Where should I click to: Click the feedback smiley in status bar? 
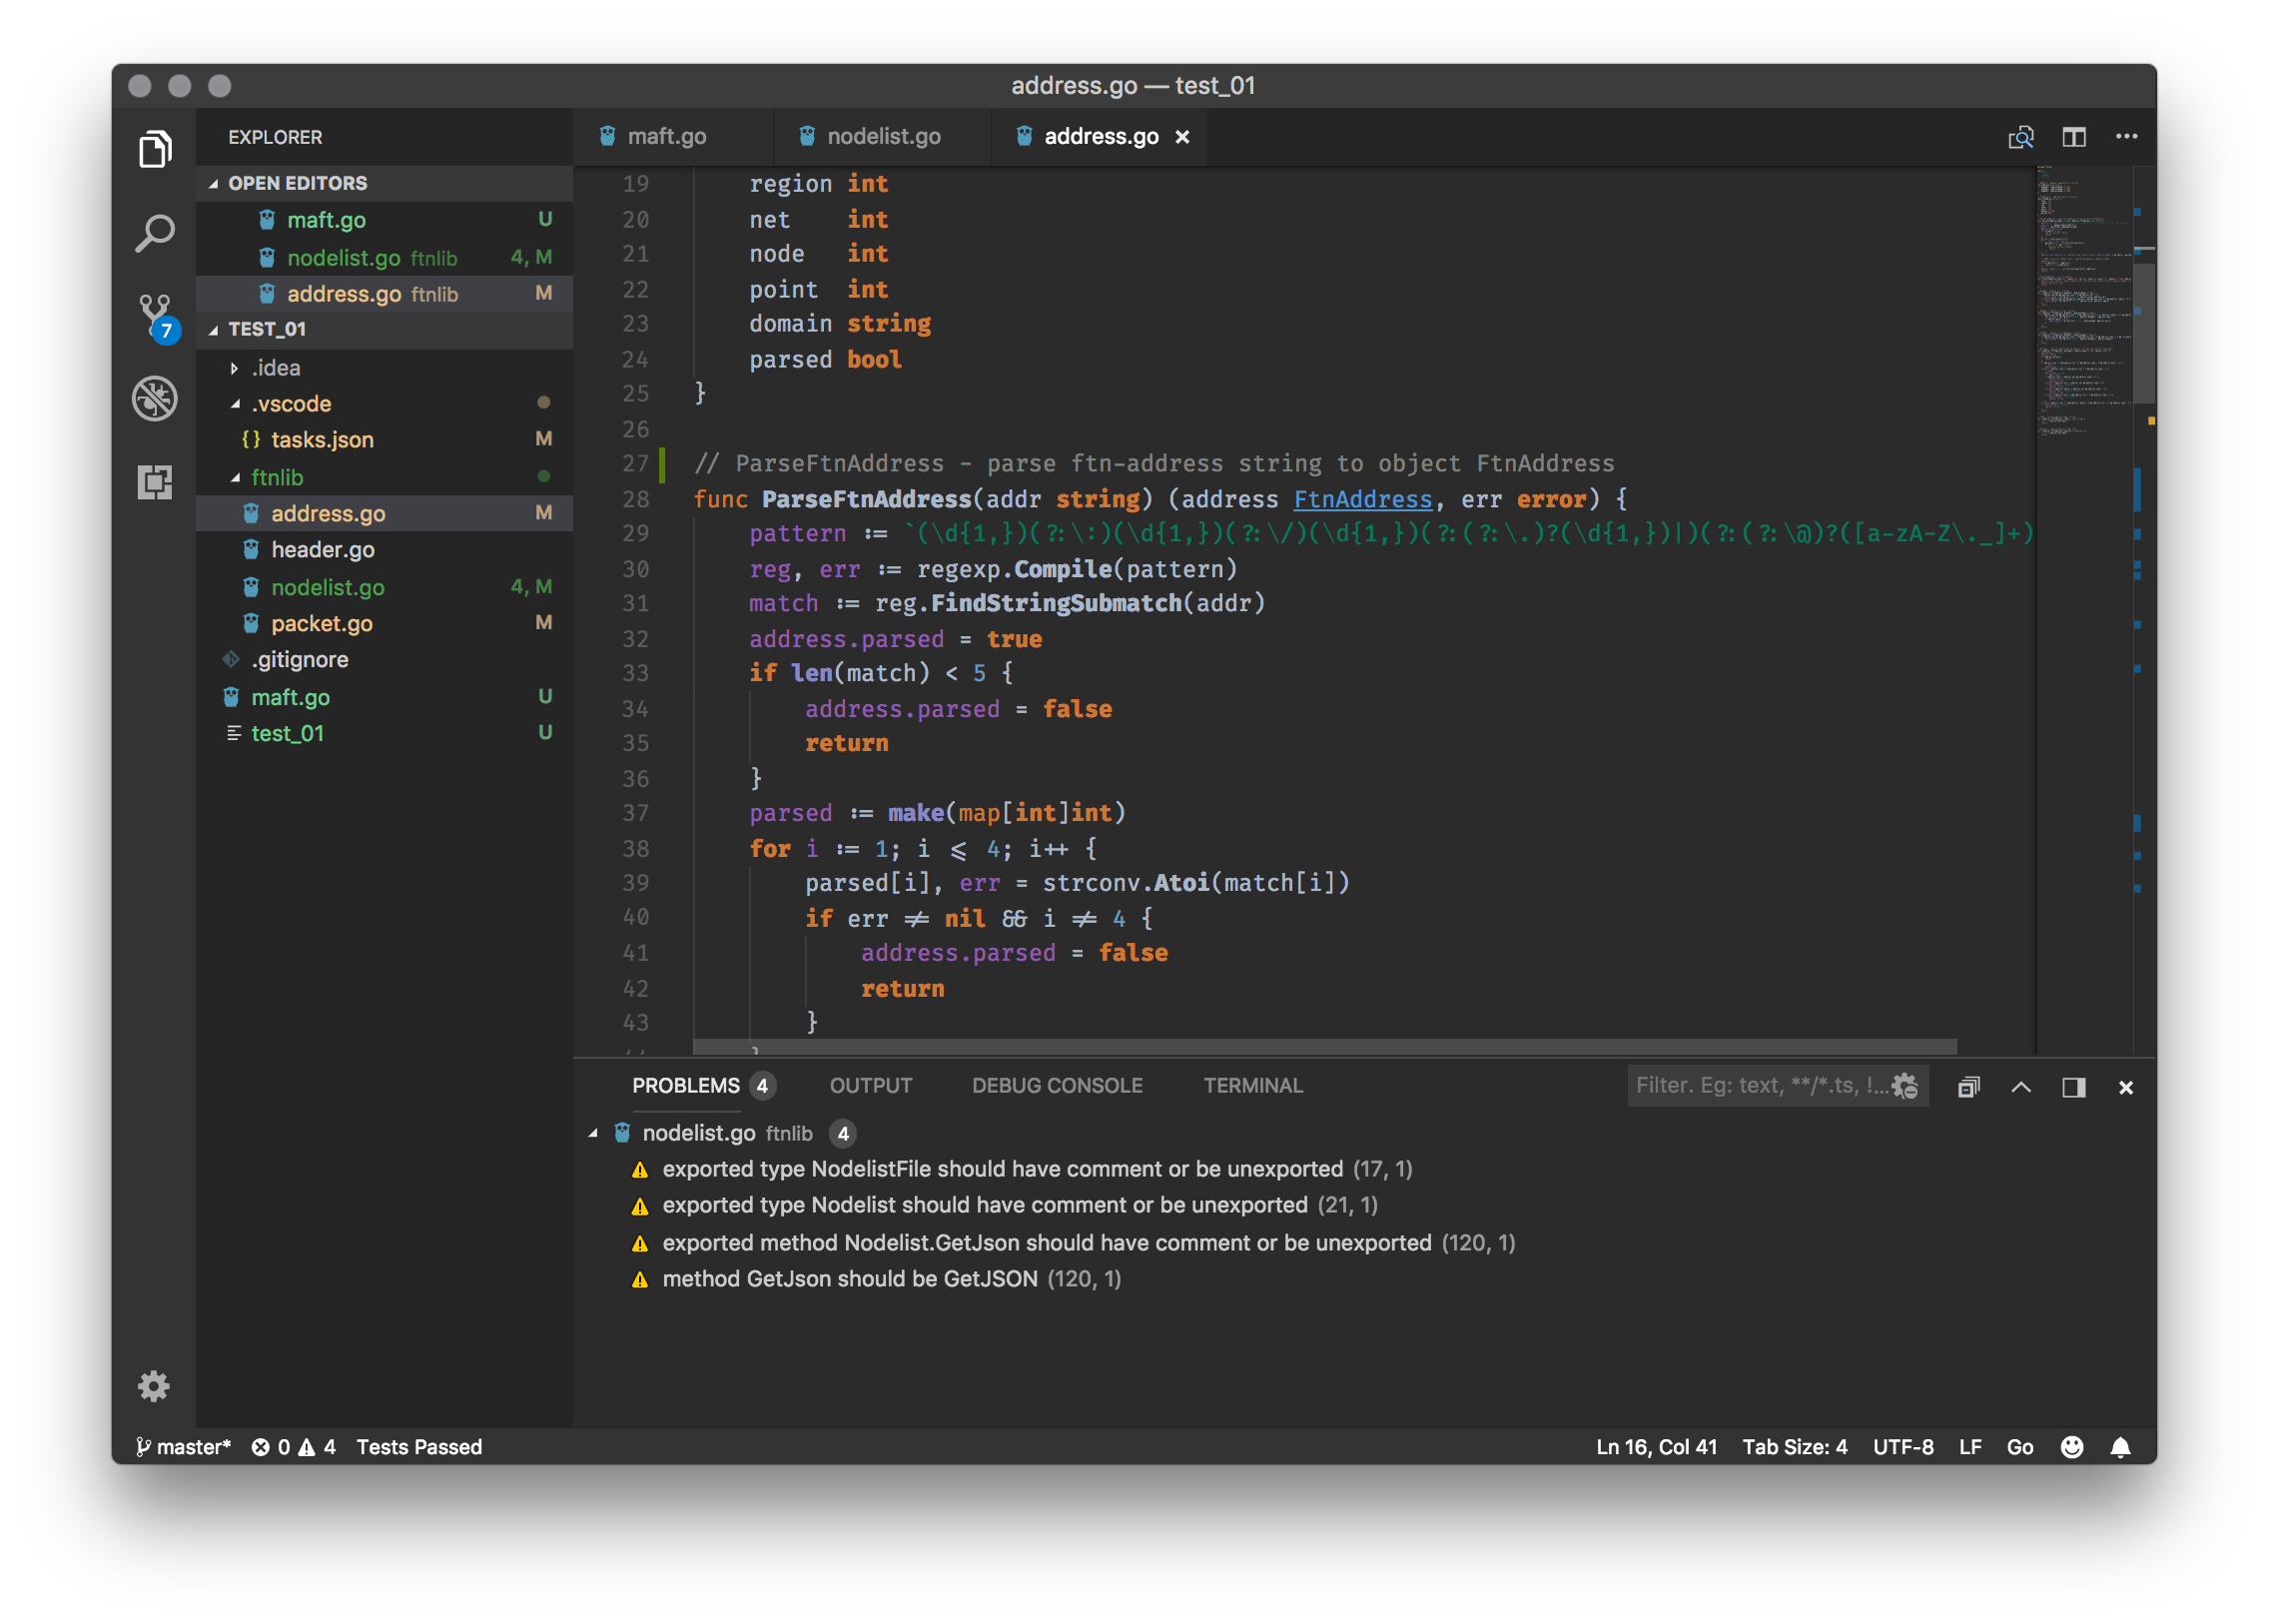tap(2072, 1447)
